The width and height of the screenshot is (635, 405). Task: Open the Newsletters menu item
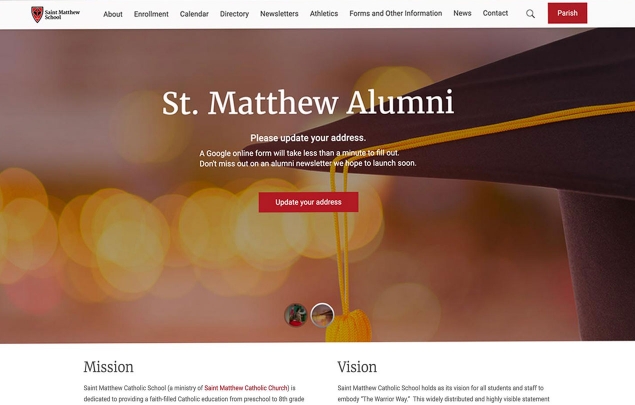coord(279,14)
